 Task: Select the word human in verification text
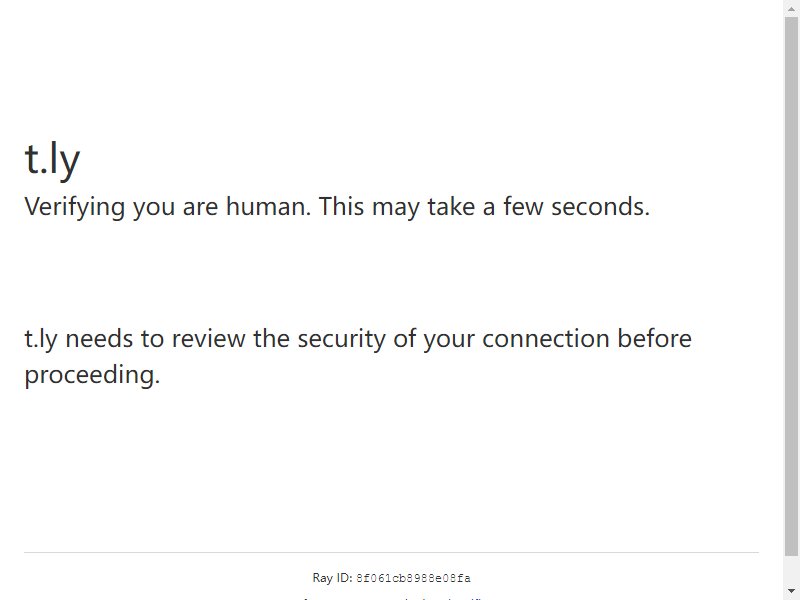pyautogui.click(x=268, y=207)
